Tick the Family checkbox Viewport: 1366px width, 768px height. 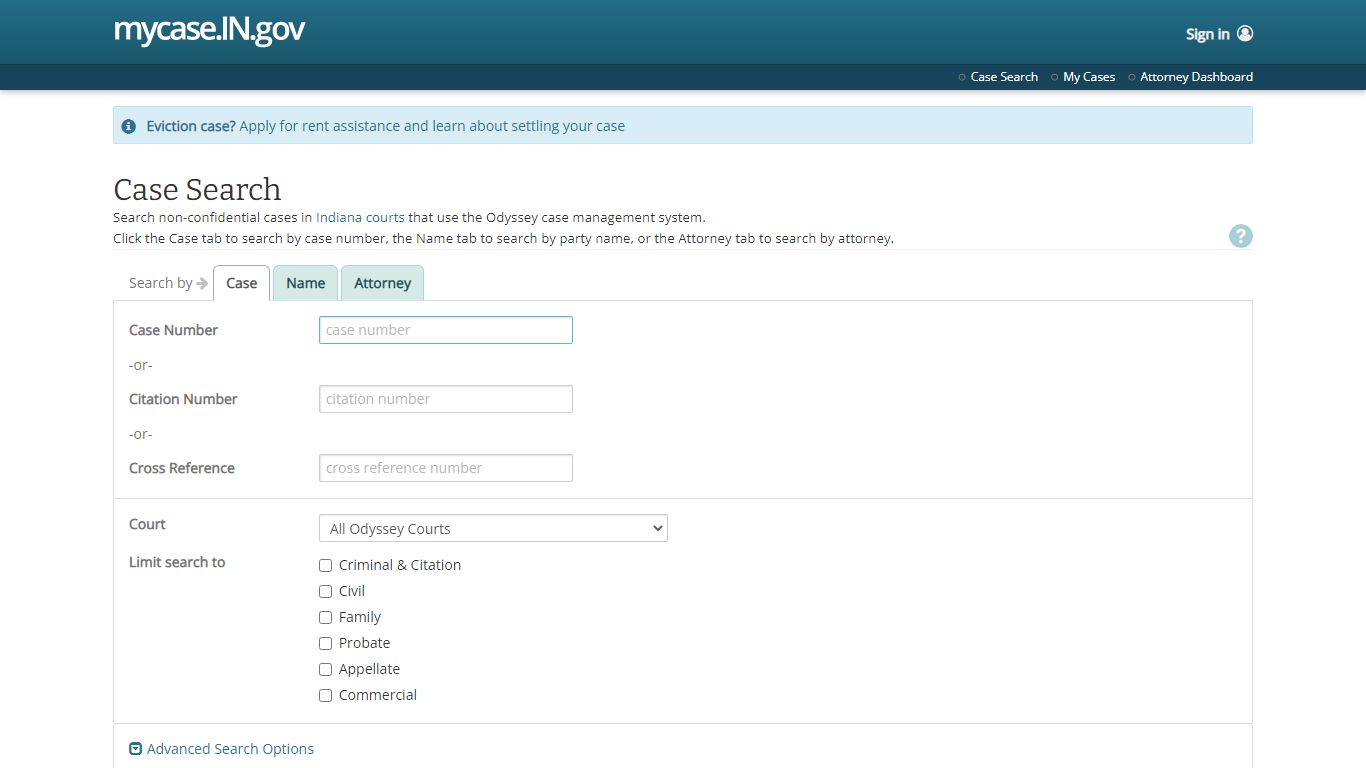(325, 617)
